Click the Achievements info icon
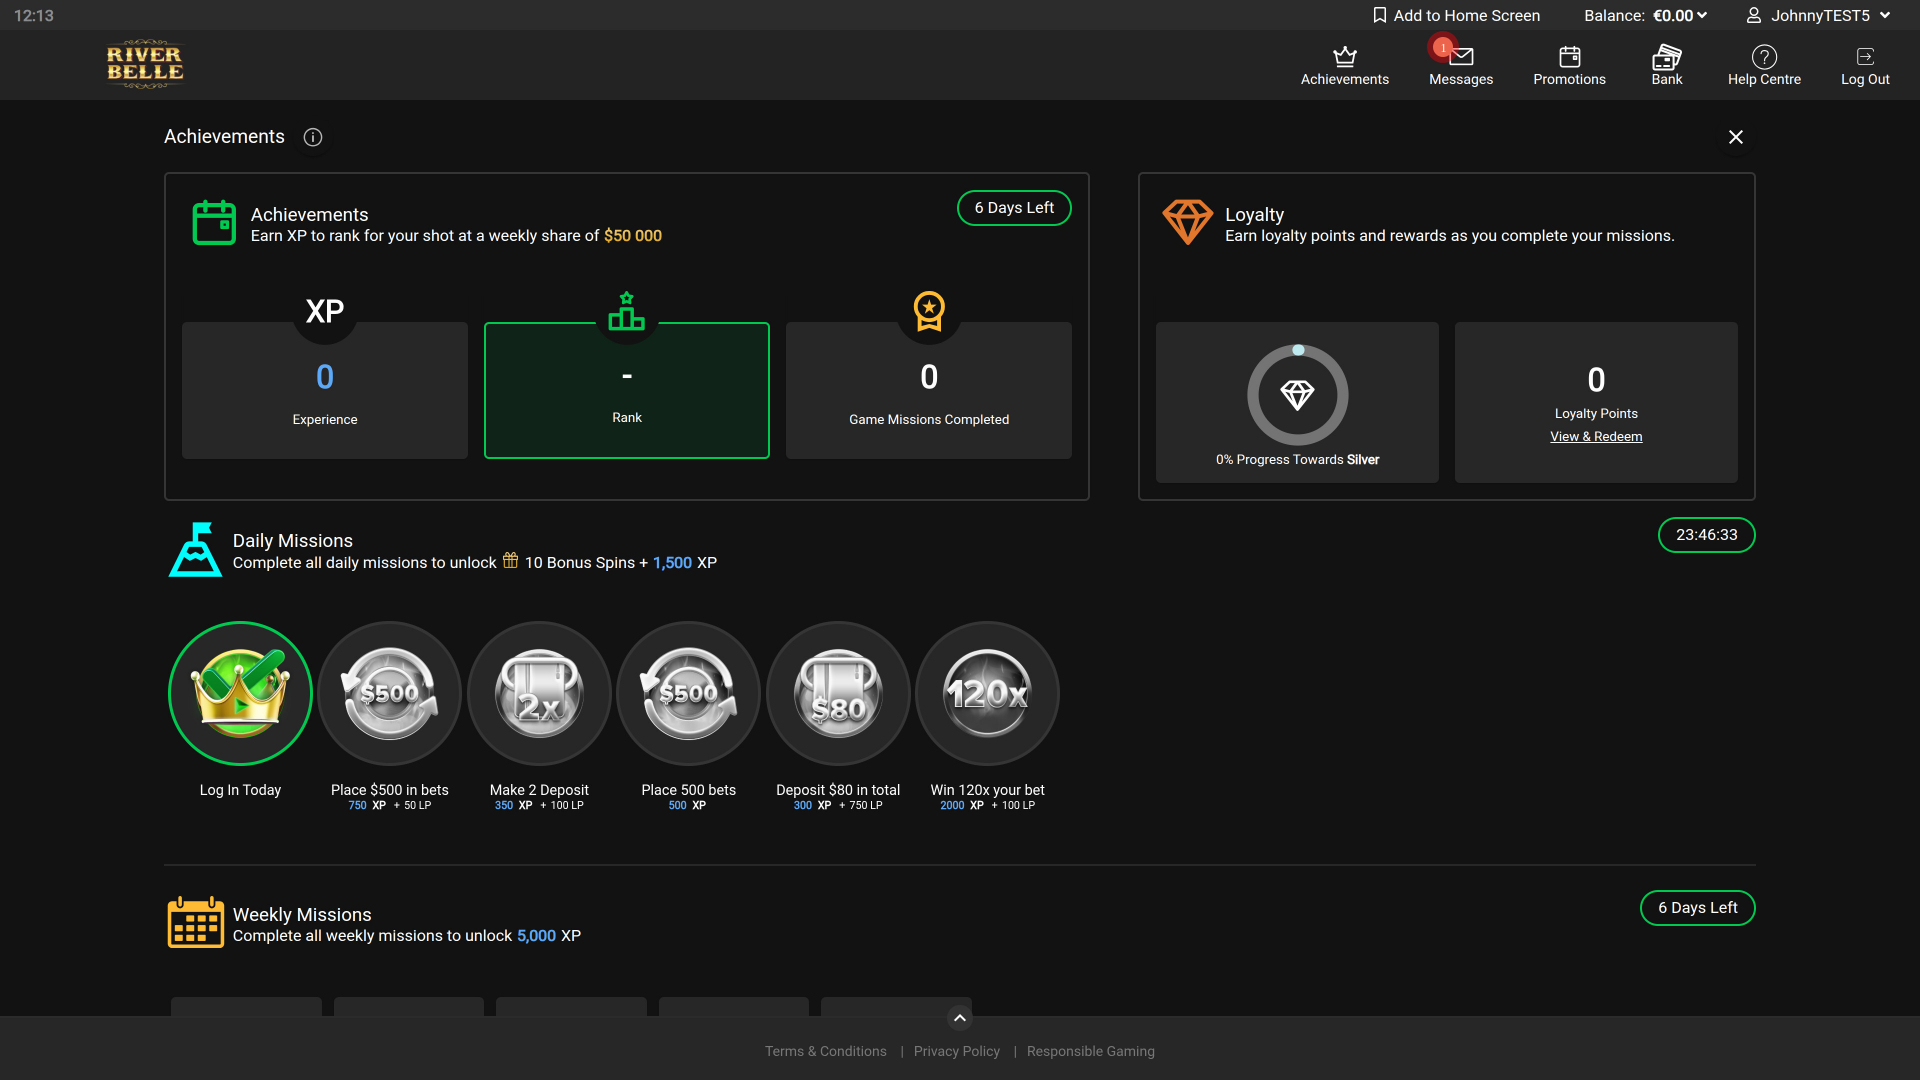 (x=313, y=137)
